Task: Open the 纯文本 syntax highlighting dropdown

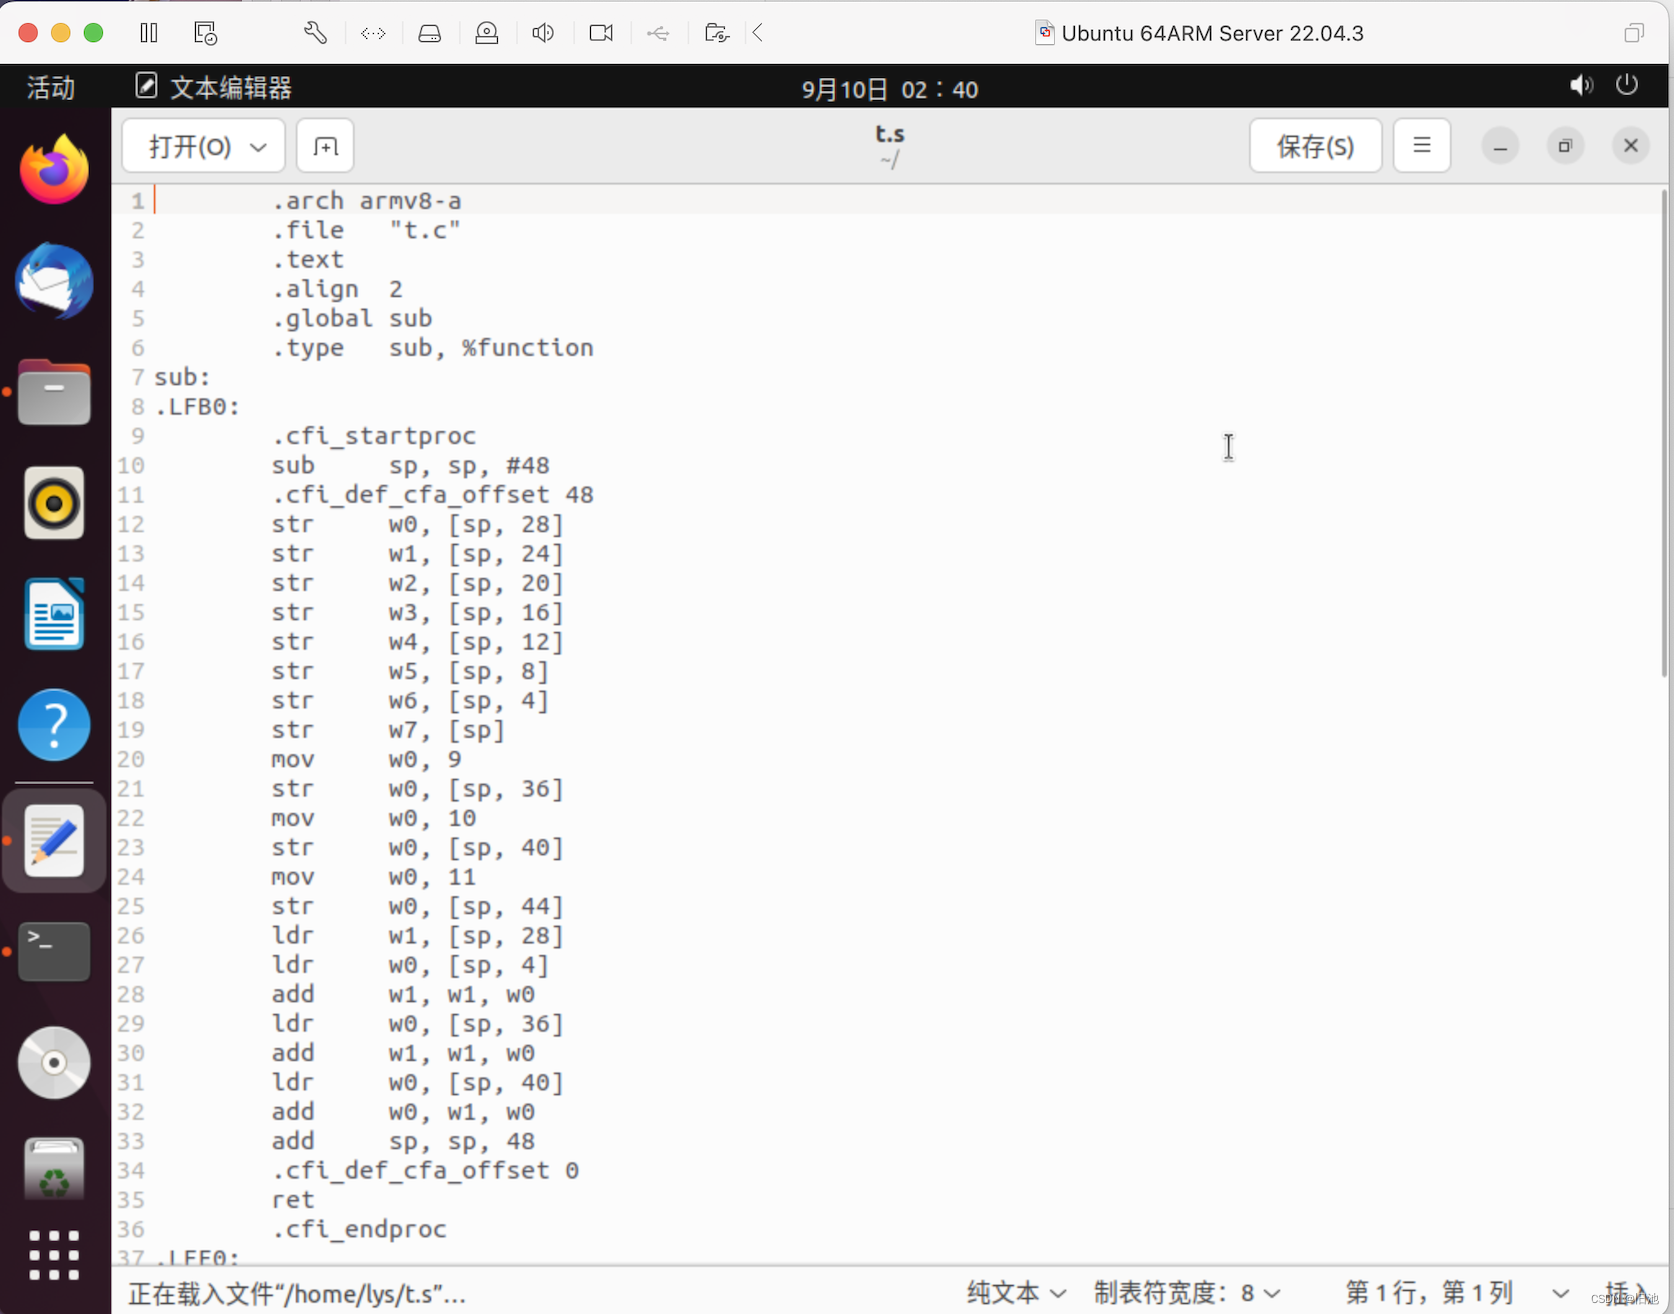Action: [x=1016, y=1292]
